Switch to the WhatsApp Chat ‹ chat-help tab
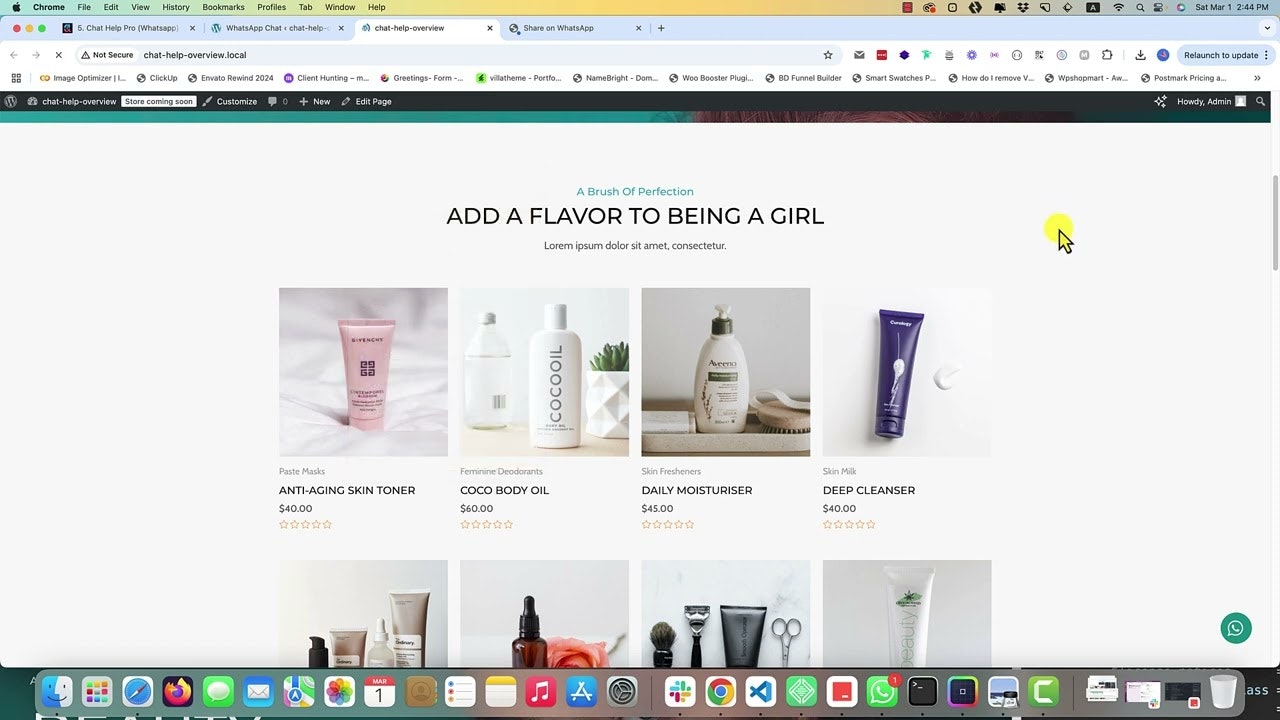1280x720 pixels. click(x=277, y=28)
